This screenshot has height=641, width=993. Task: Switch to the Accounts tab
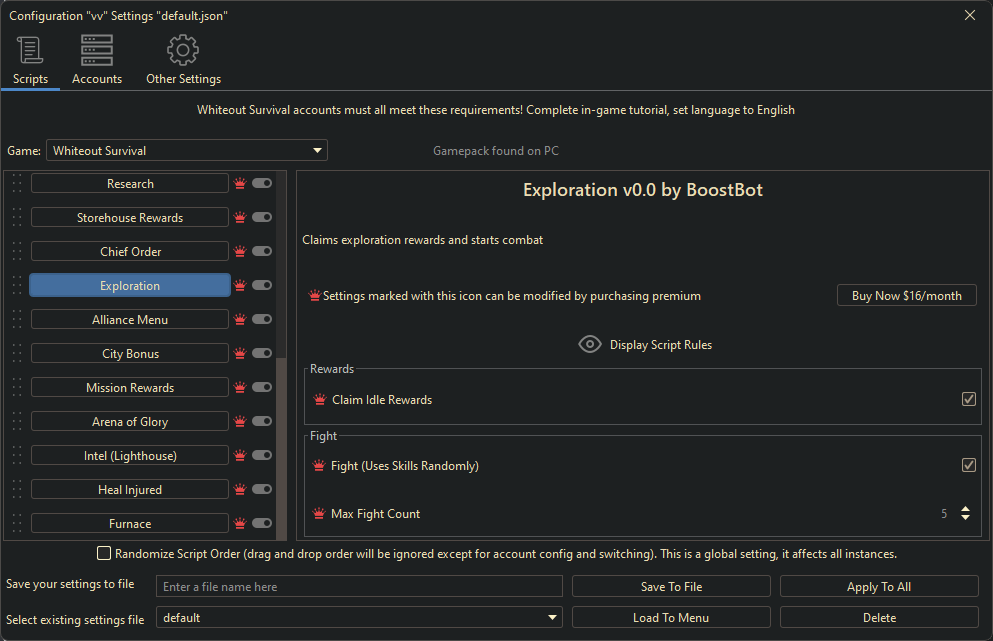tap(96, 61)
